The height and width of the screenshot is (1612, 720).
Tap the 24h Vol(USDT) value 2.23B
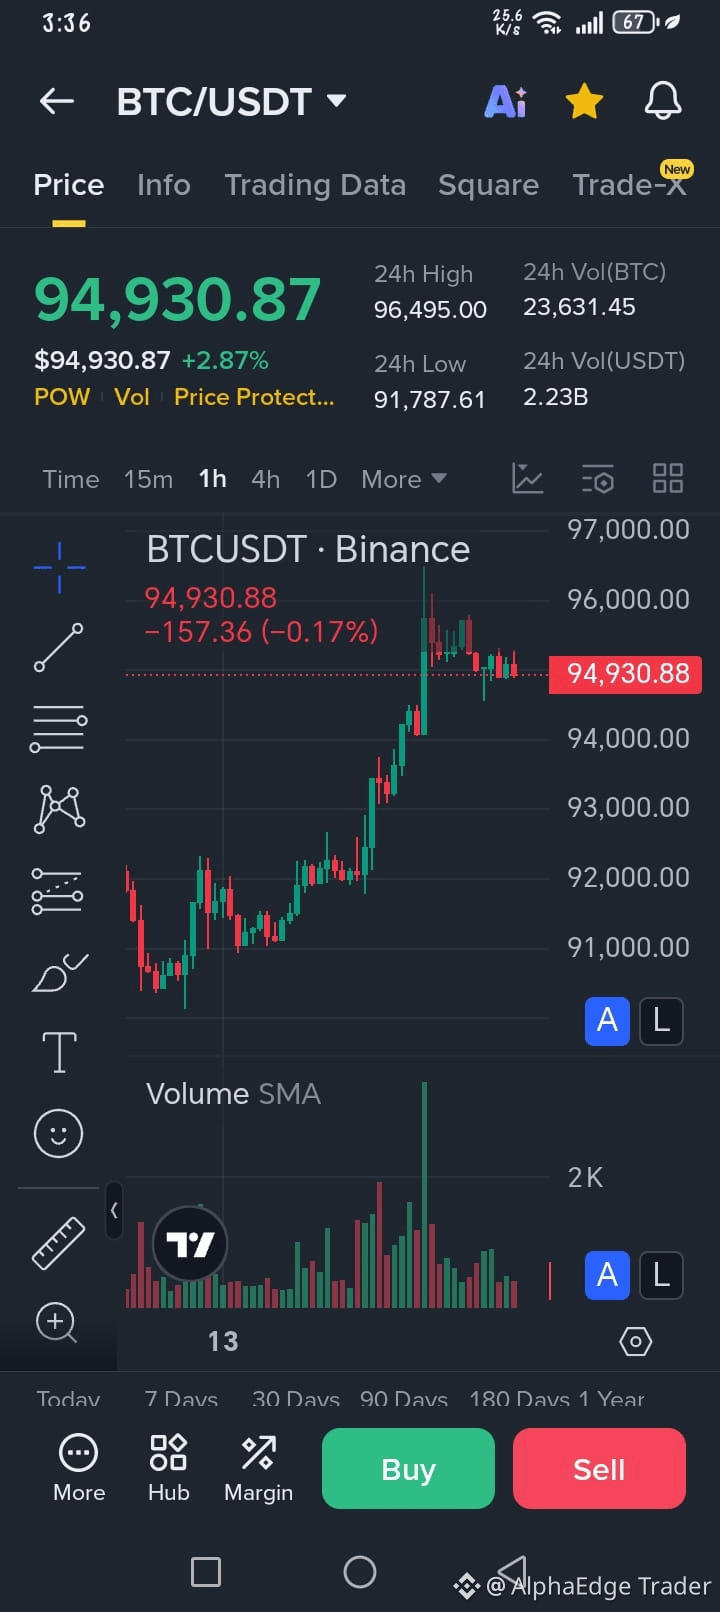click(555, 397)
